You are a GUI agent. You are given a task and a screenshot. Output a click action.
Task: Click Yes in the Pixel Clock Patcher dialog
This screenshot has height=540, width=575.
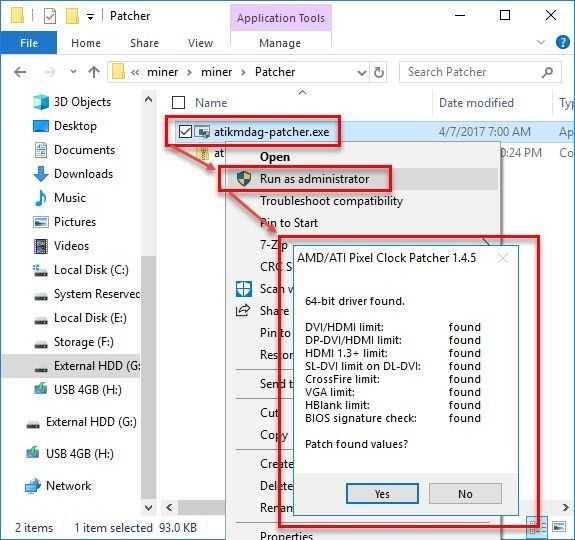(x=382, y=493)
